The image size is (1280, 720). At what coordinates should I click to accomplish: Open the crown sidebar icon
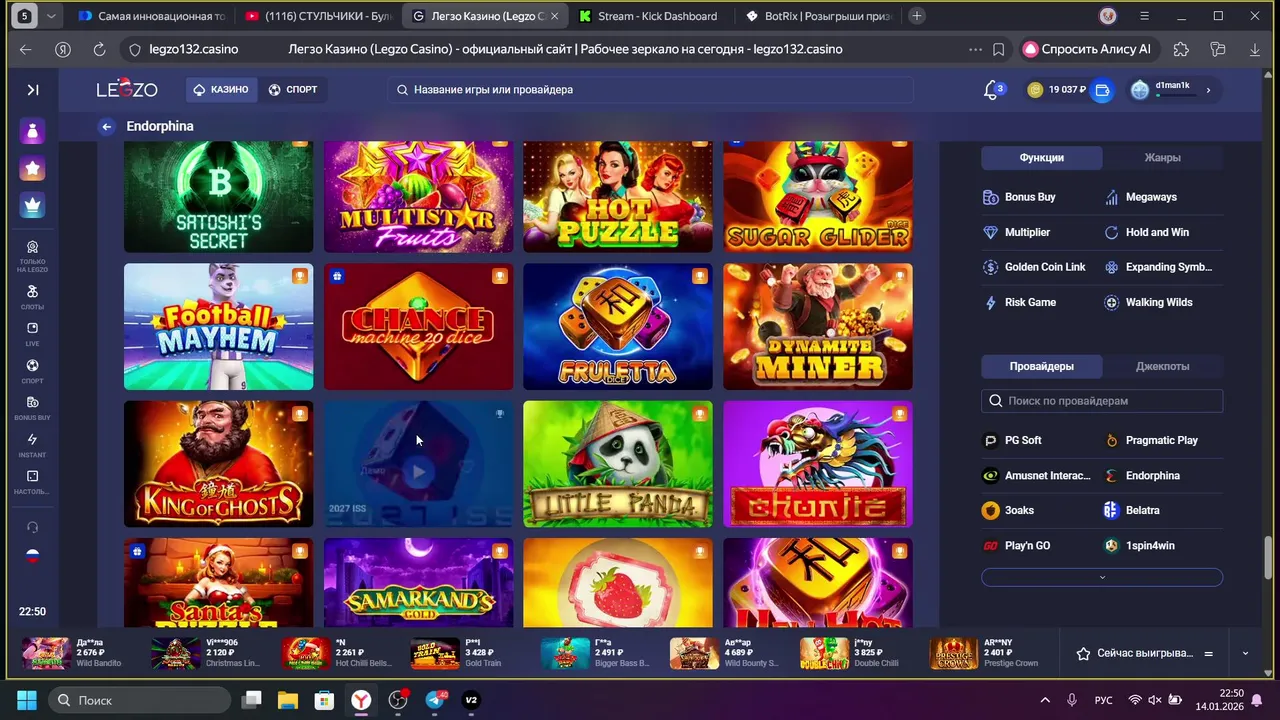pos(33,206)
